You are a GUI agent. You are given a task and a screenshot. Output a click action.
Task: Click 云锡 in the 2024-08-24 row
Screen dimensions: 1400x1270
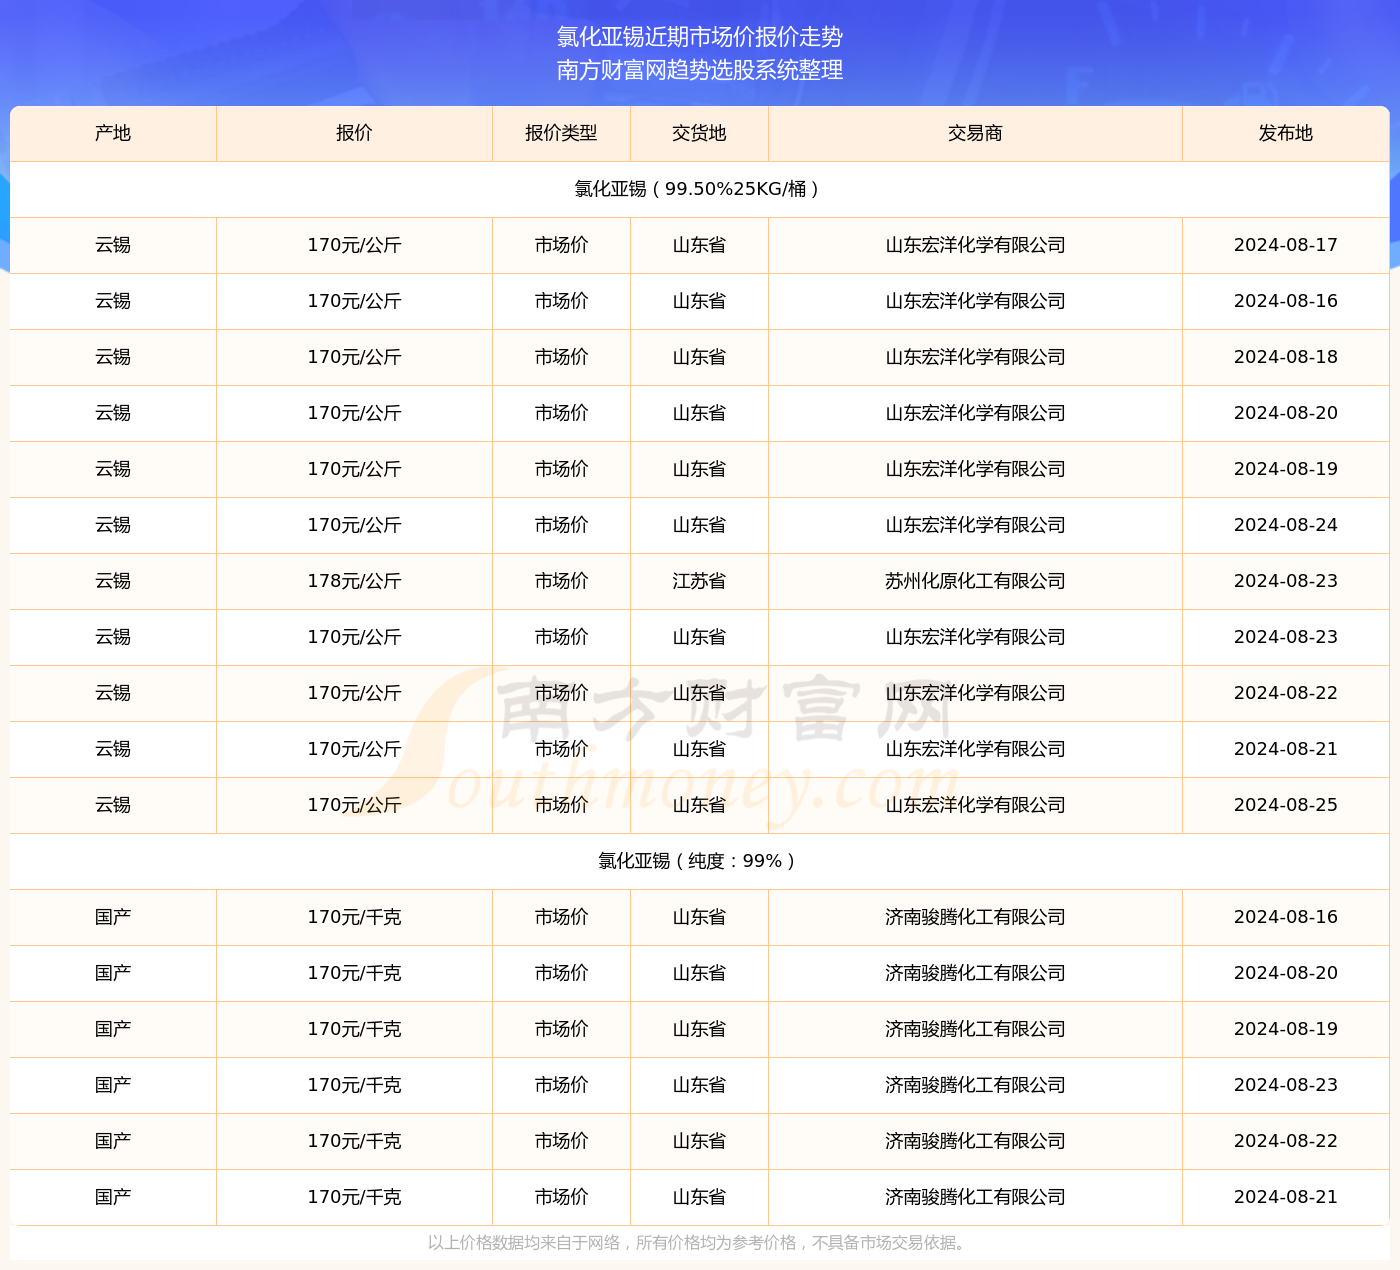113,525
